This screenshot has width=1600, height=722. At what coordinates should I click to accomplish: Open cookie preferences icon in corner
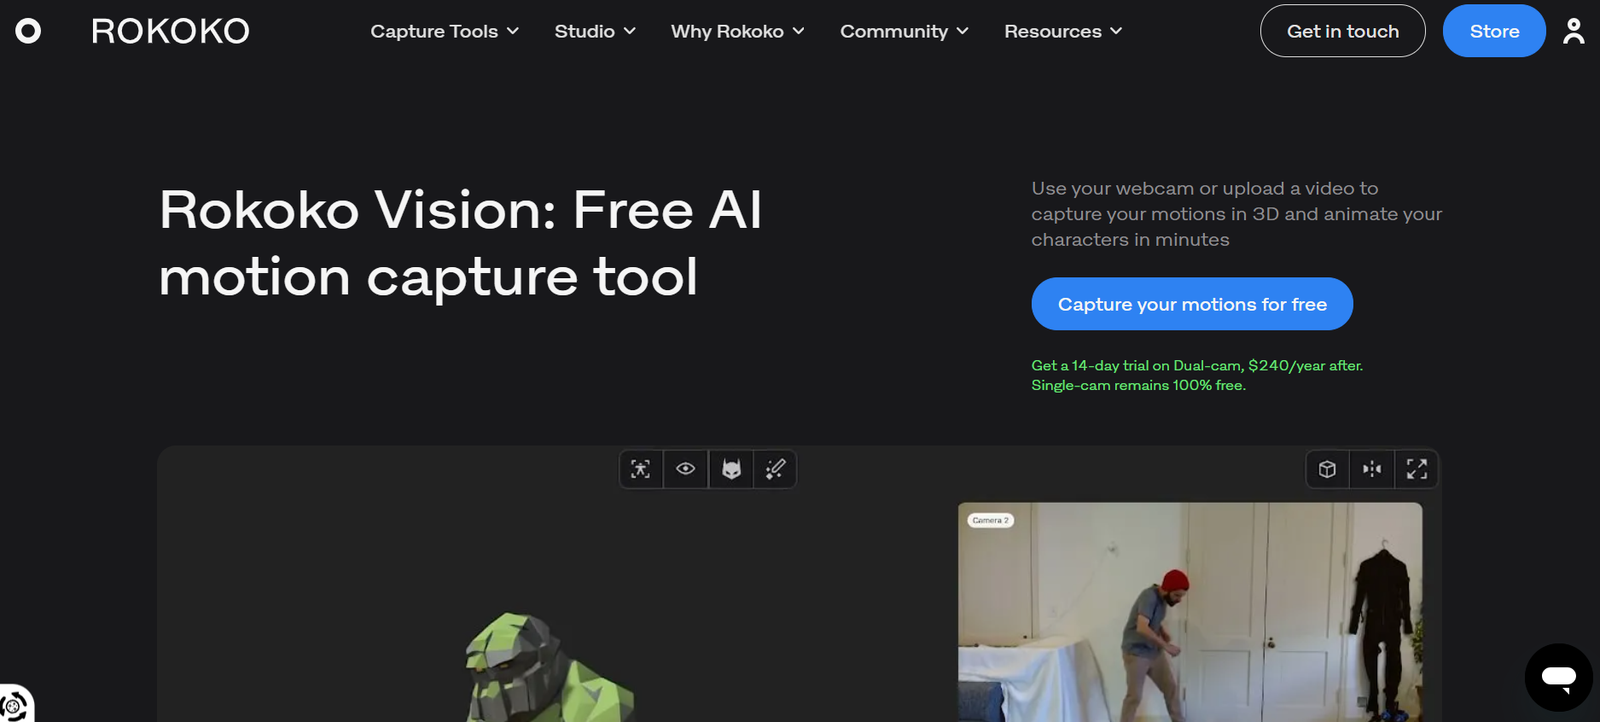tap(14, 706)
